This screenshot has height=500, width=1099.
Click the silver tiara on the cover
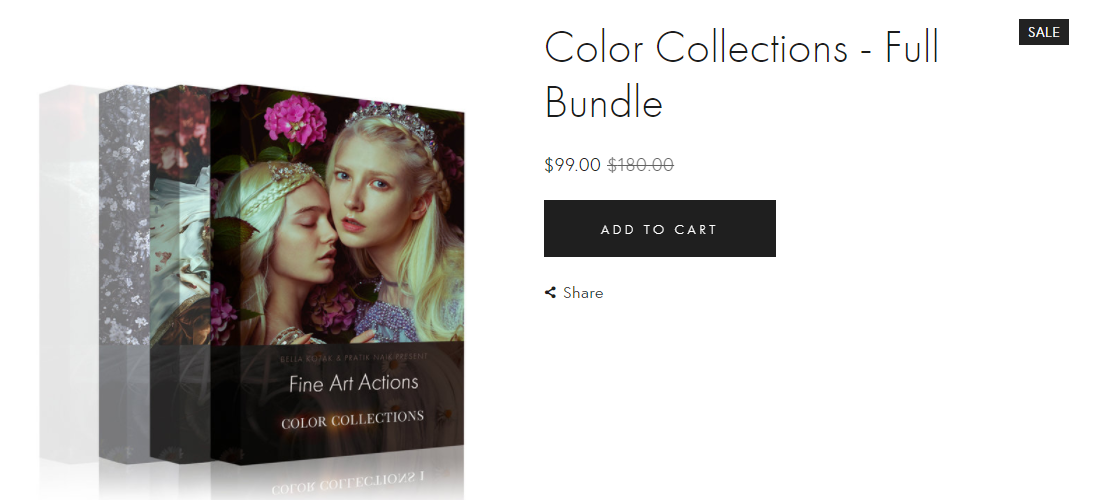[390, 123]
